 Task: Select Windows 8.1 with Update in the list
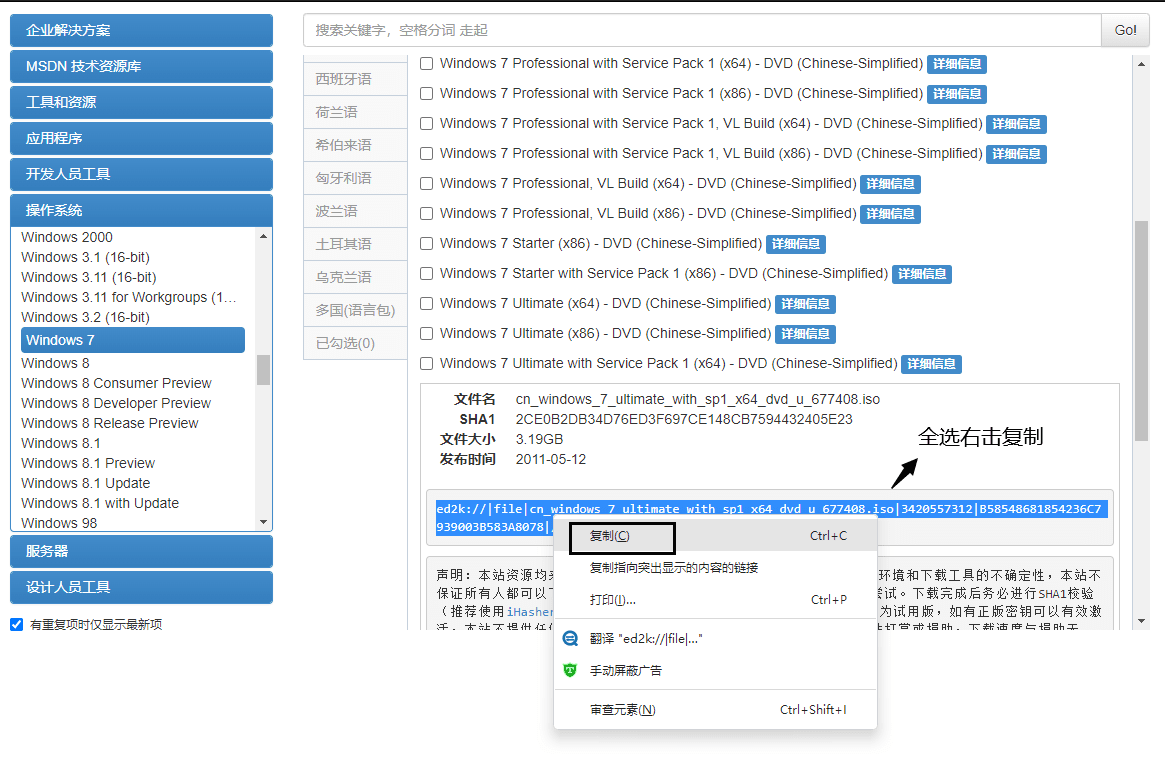(100, 503)
